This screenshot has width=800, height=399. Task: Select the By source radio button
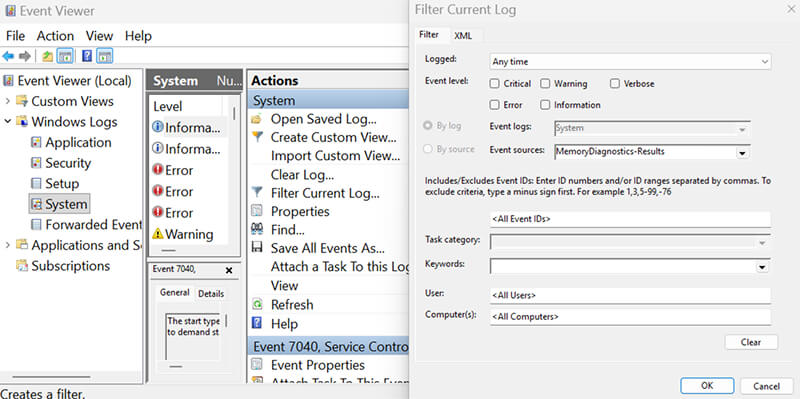point(427,149)
